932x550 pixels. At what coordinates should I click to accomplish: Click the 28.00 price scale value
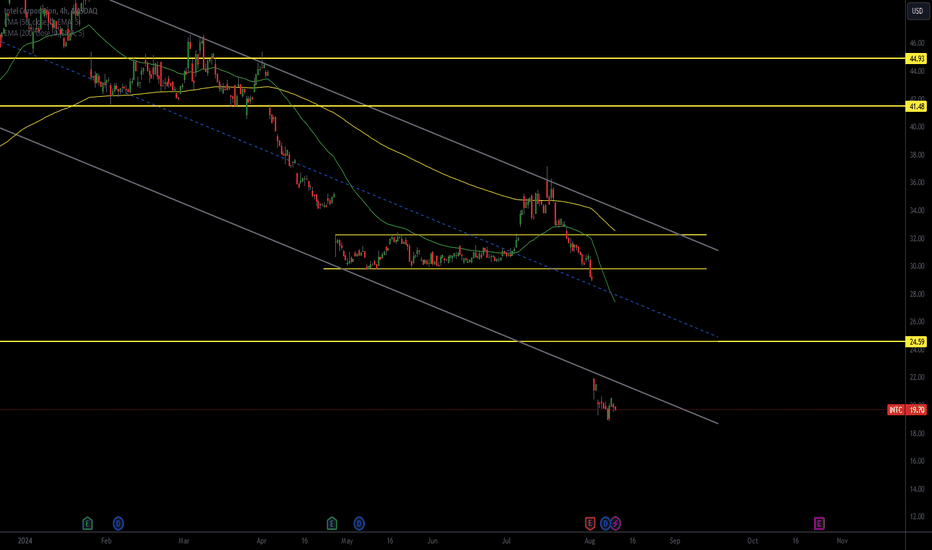[917, 294]
